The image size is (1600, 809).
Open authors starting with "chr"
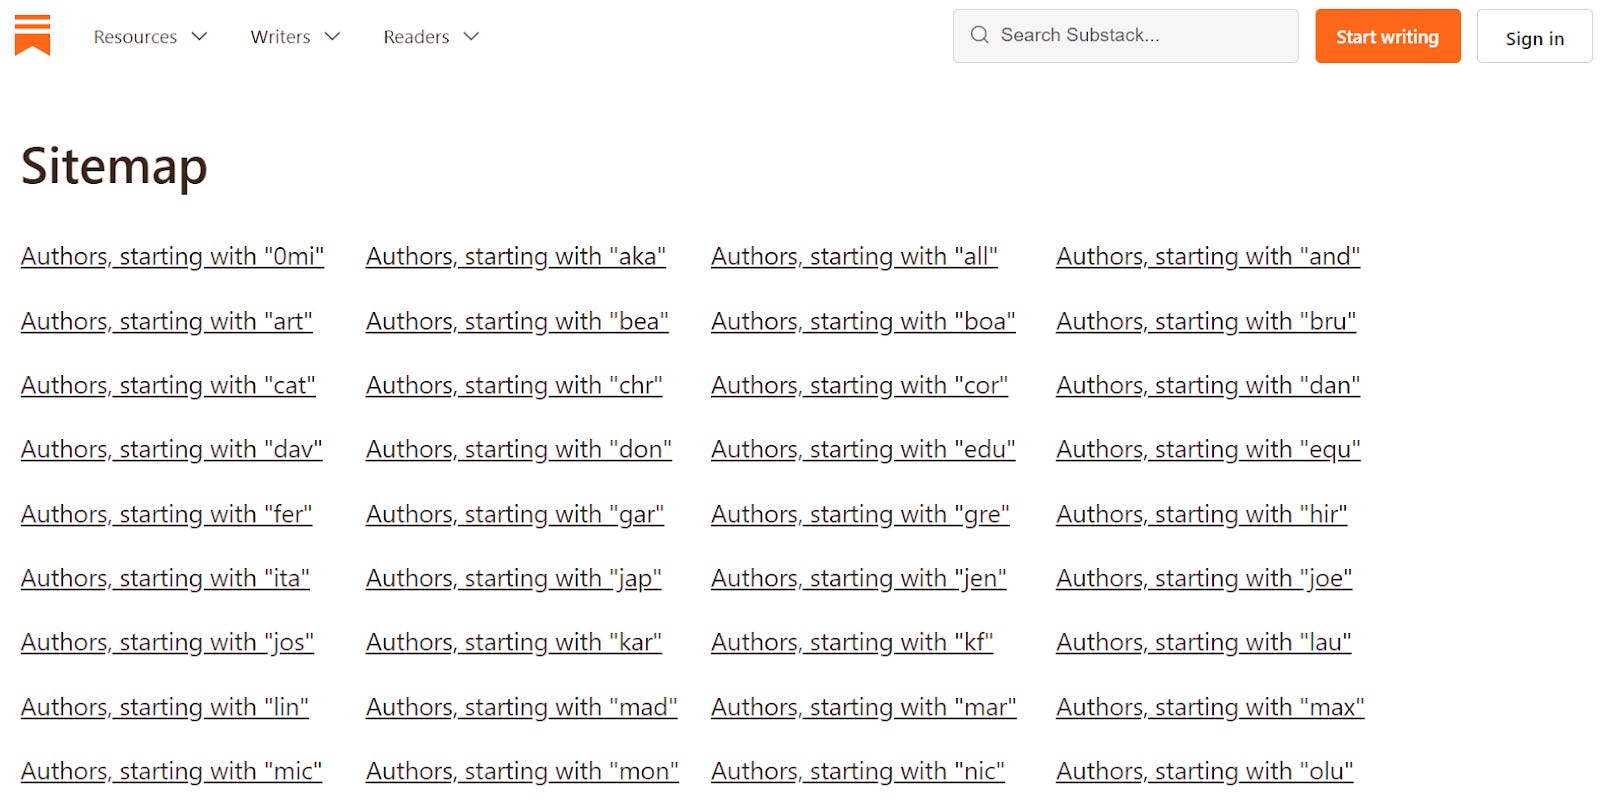click(514, 385)
